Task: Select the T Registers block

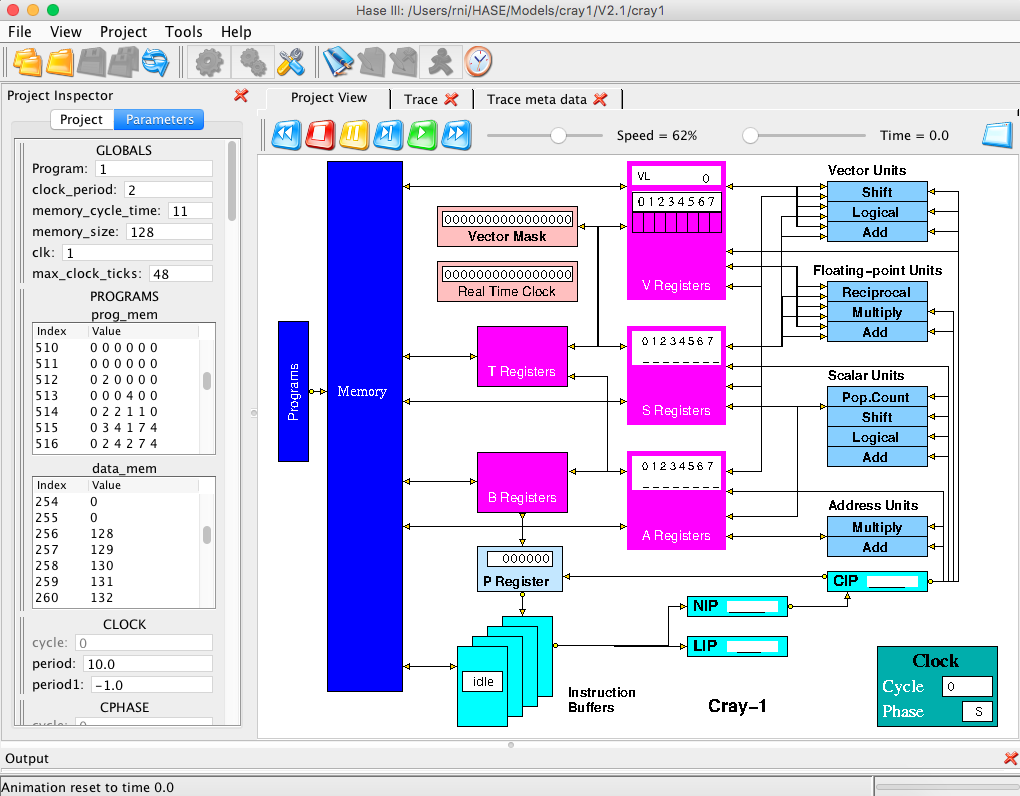Action: click(522, 356)
